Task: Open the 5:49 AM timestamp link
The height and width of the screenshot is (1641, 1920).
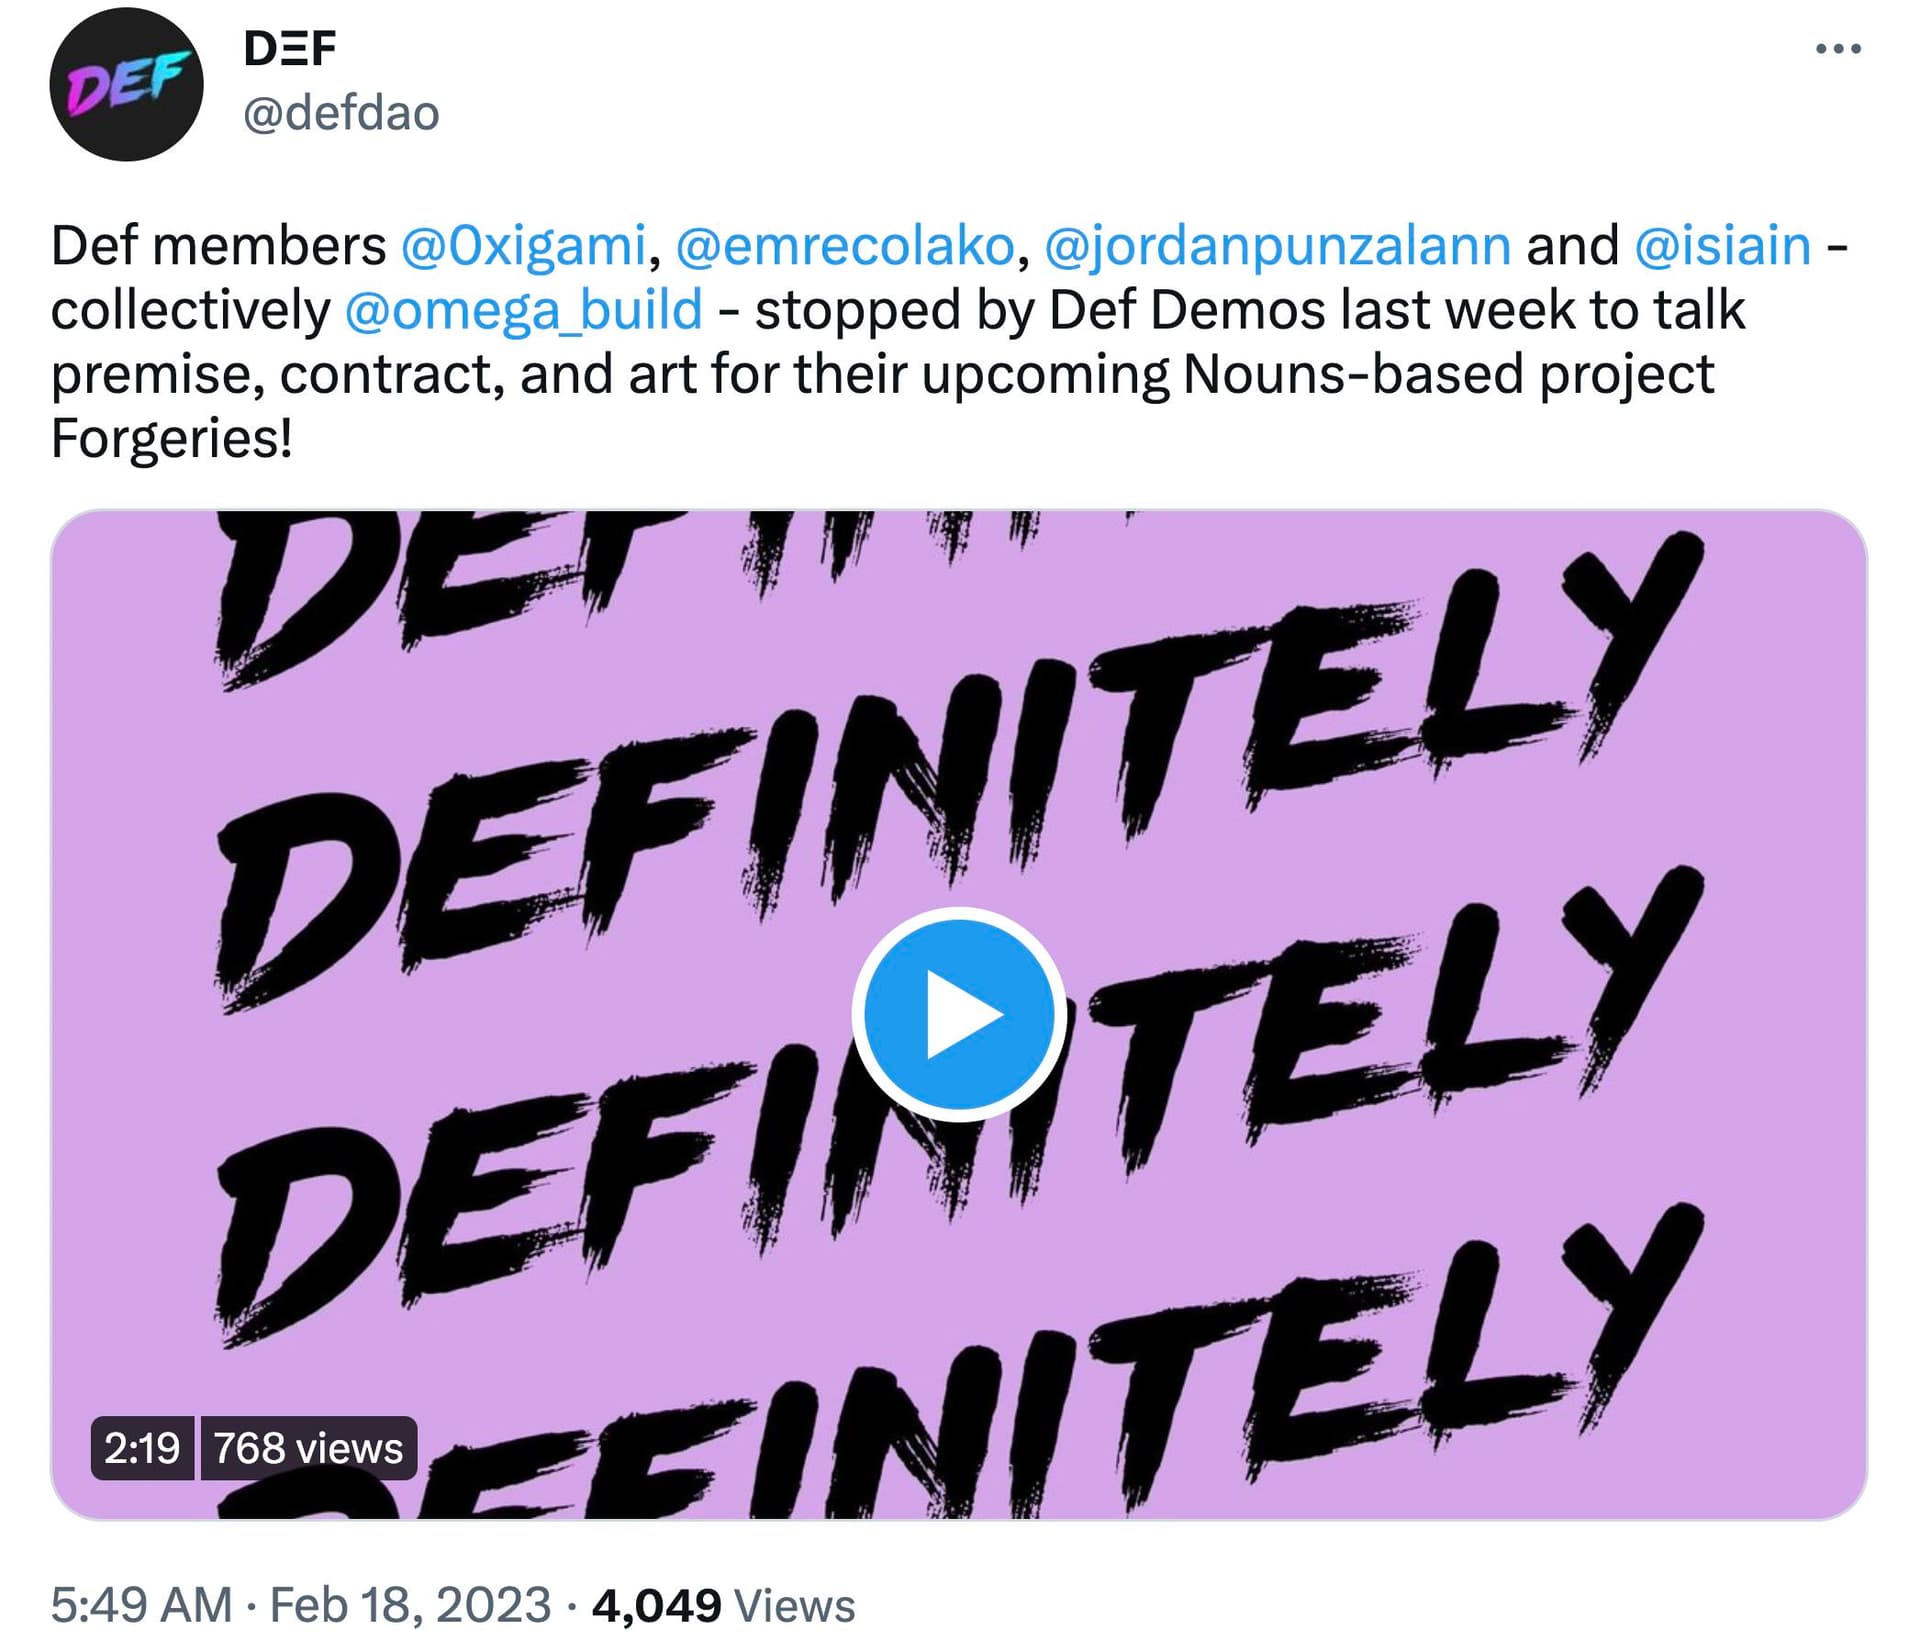Action: (141, 1605)
